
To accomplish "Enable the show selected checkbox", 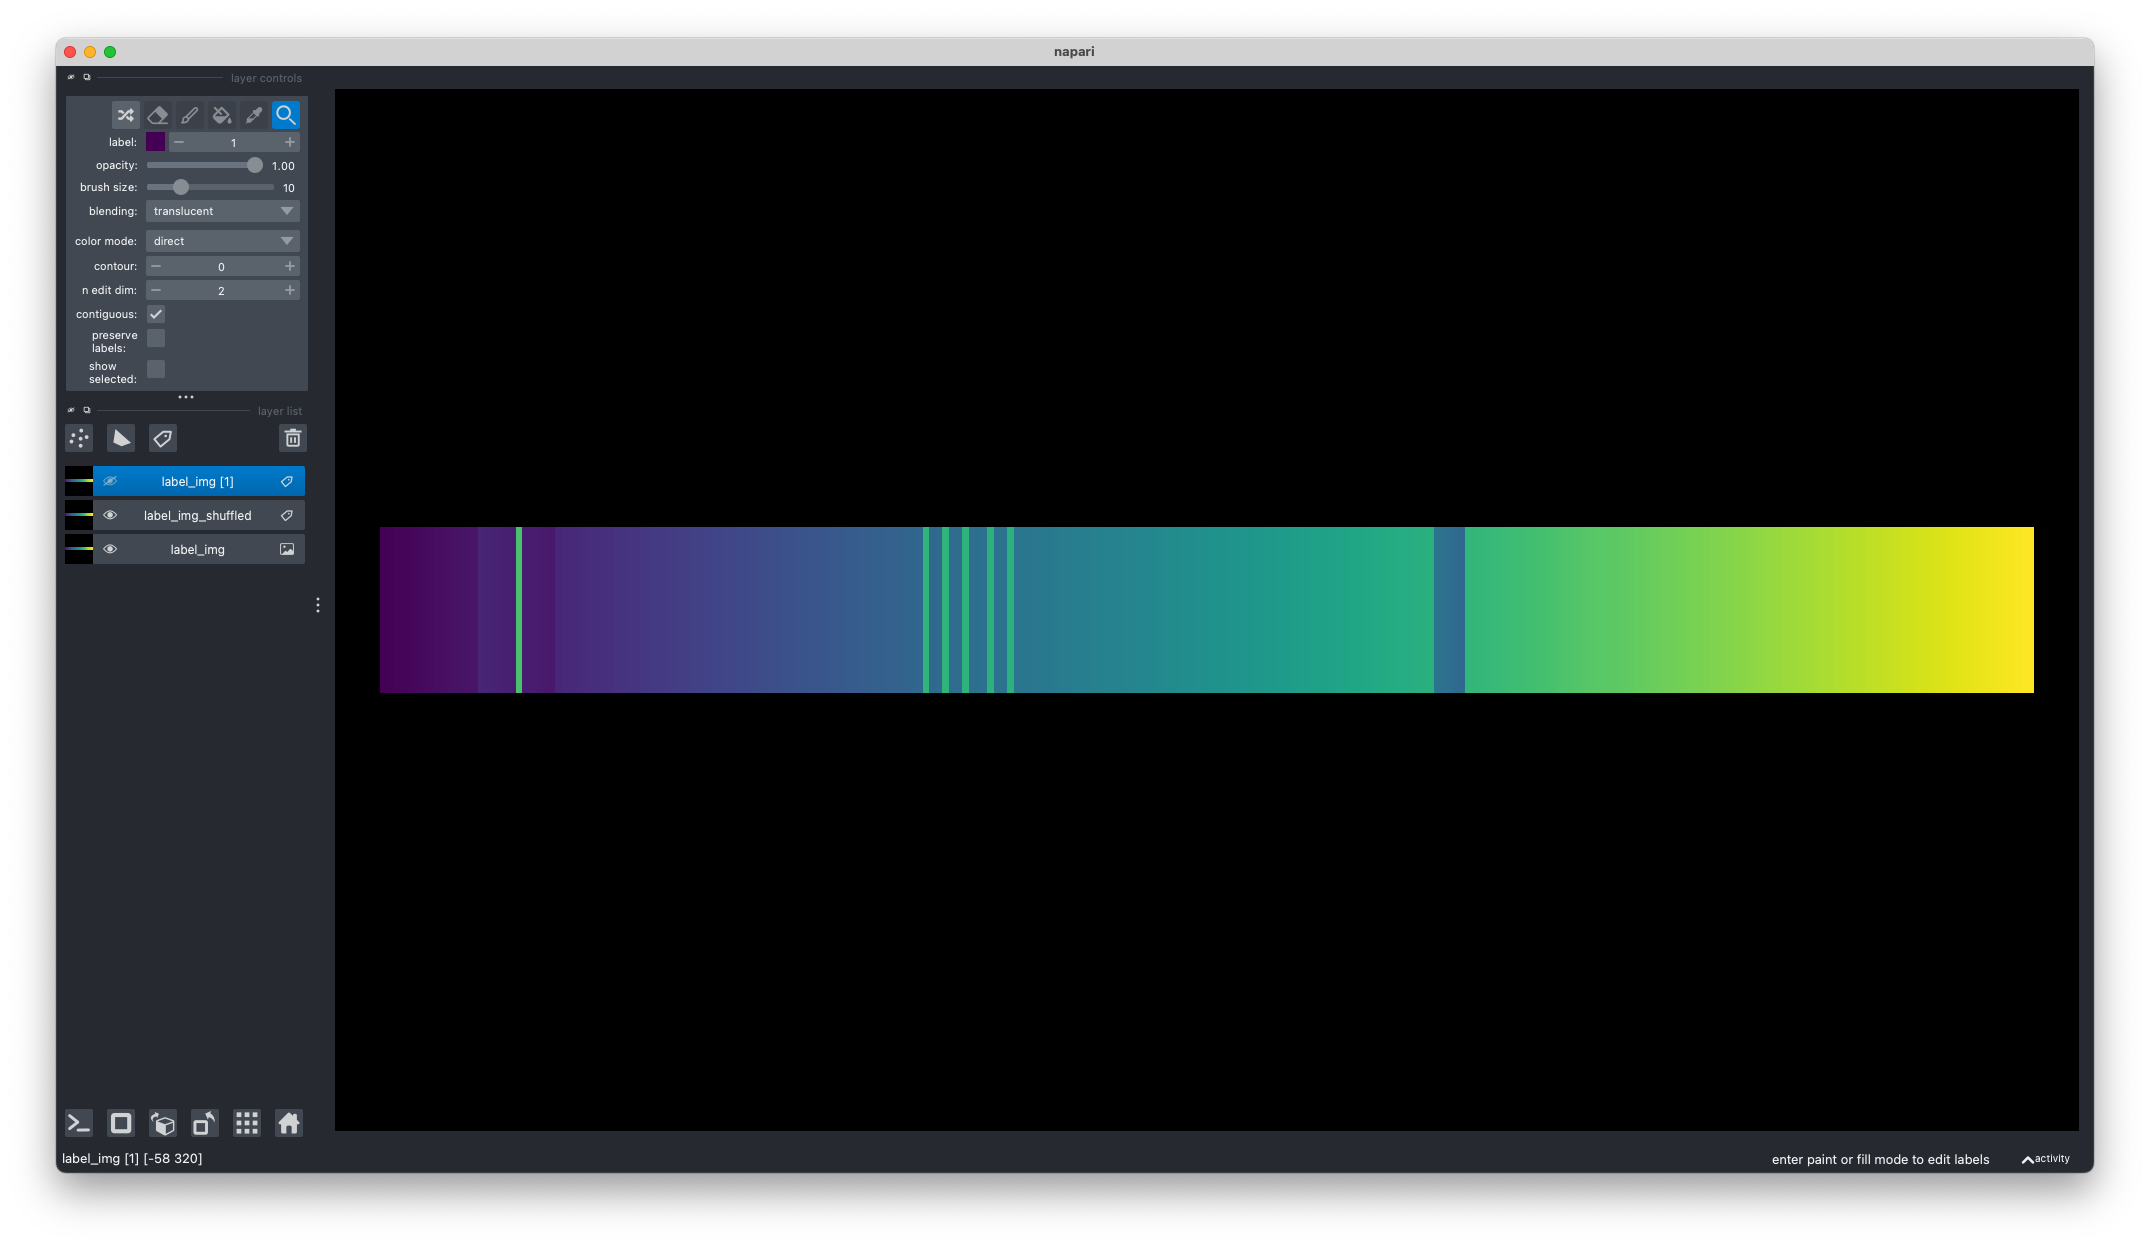I will 156,369.
